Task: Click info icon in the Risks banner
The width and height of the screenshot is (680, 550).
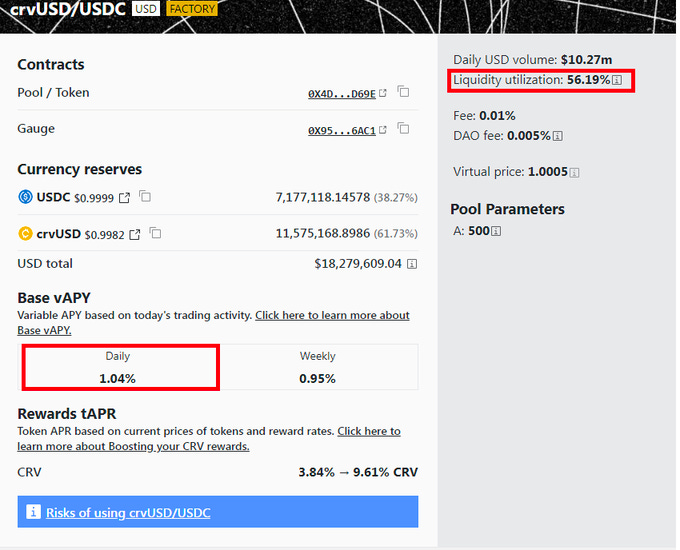Action: click(33, 512)
